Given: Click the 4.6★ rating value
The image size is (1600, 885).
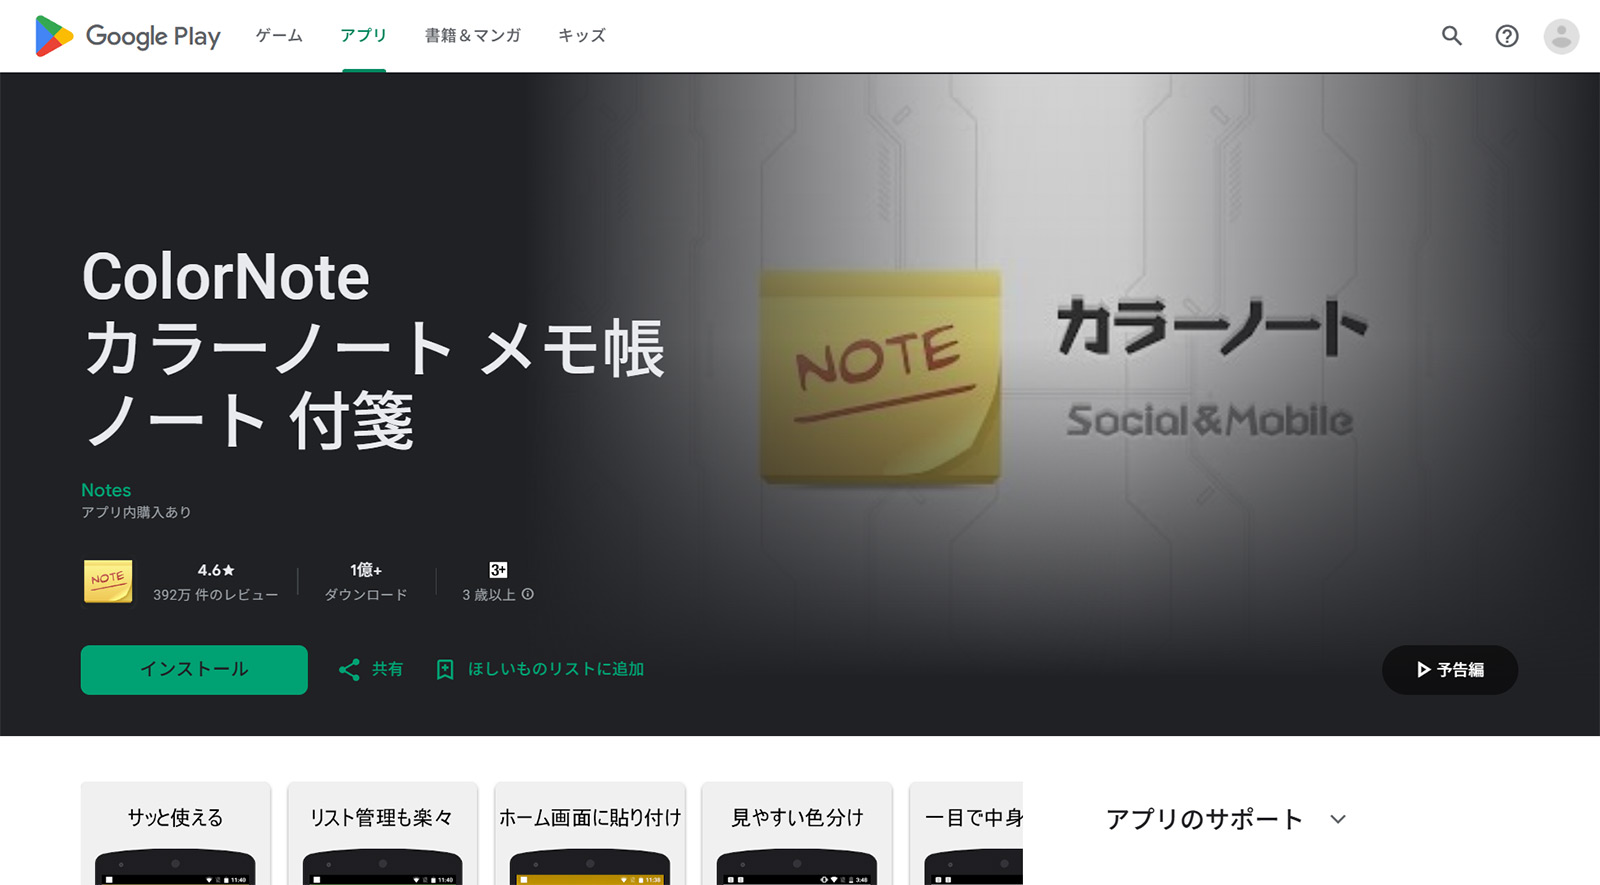Looking at the screenshot, I should tap(216, 570).
